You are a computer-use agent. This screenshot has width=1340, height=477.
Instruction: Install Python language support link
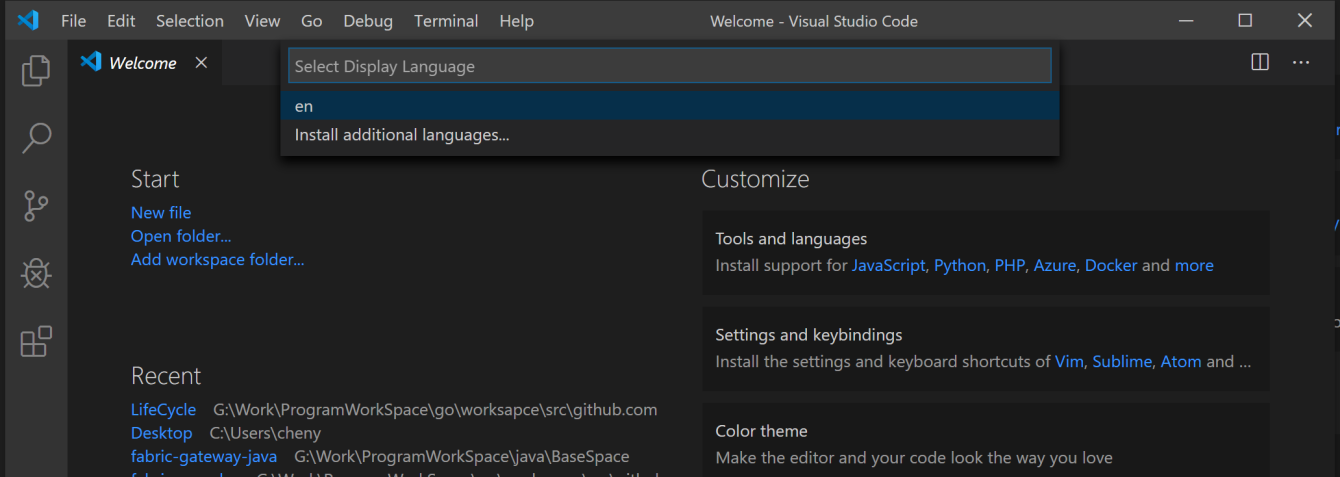(959, 266)
